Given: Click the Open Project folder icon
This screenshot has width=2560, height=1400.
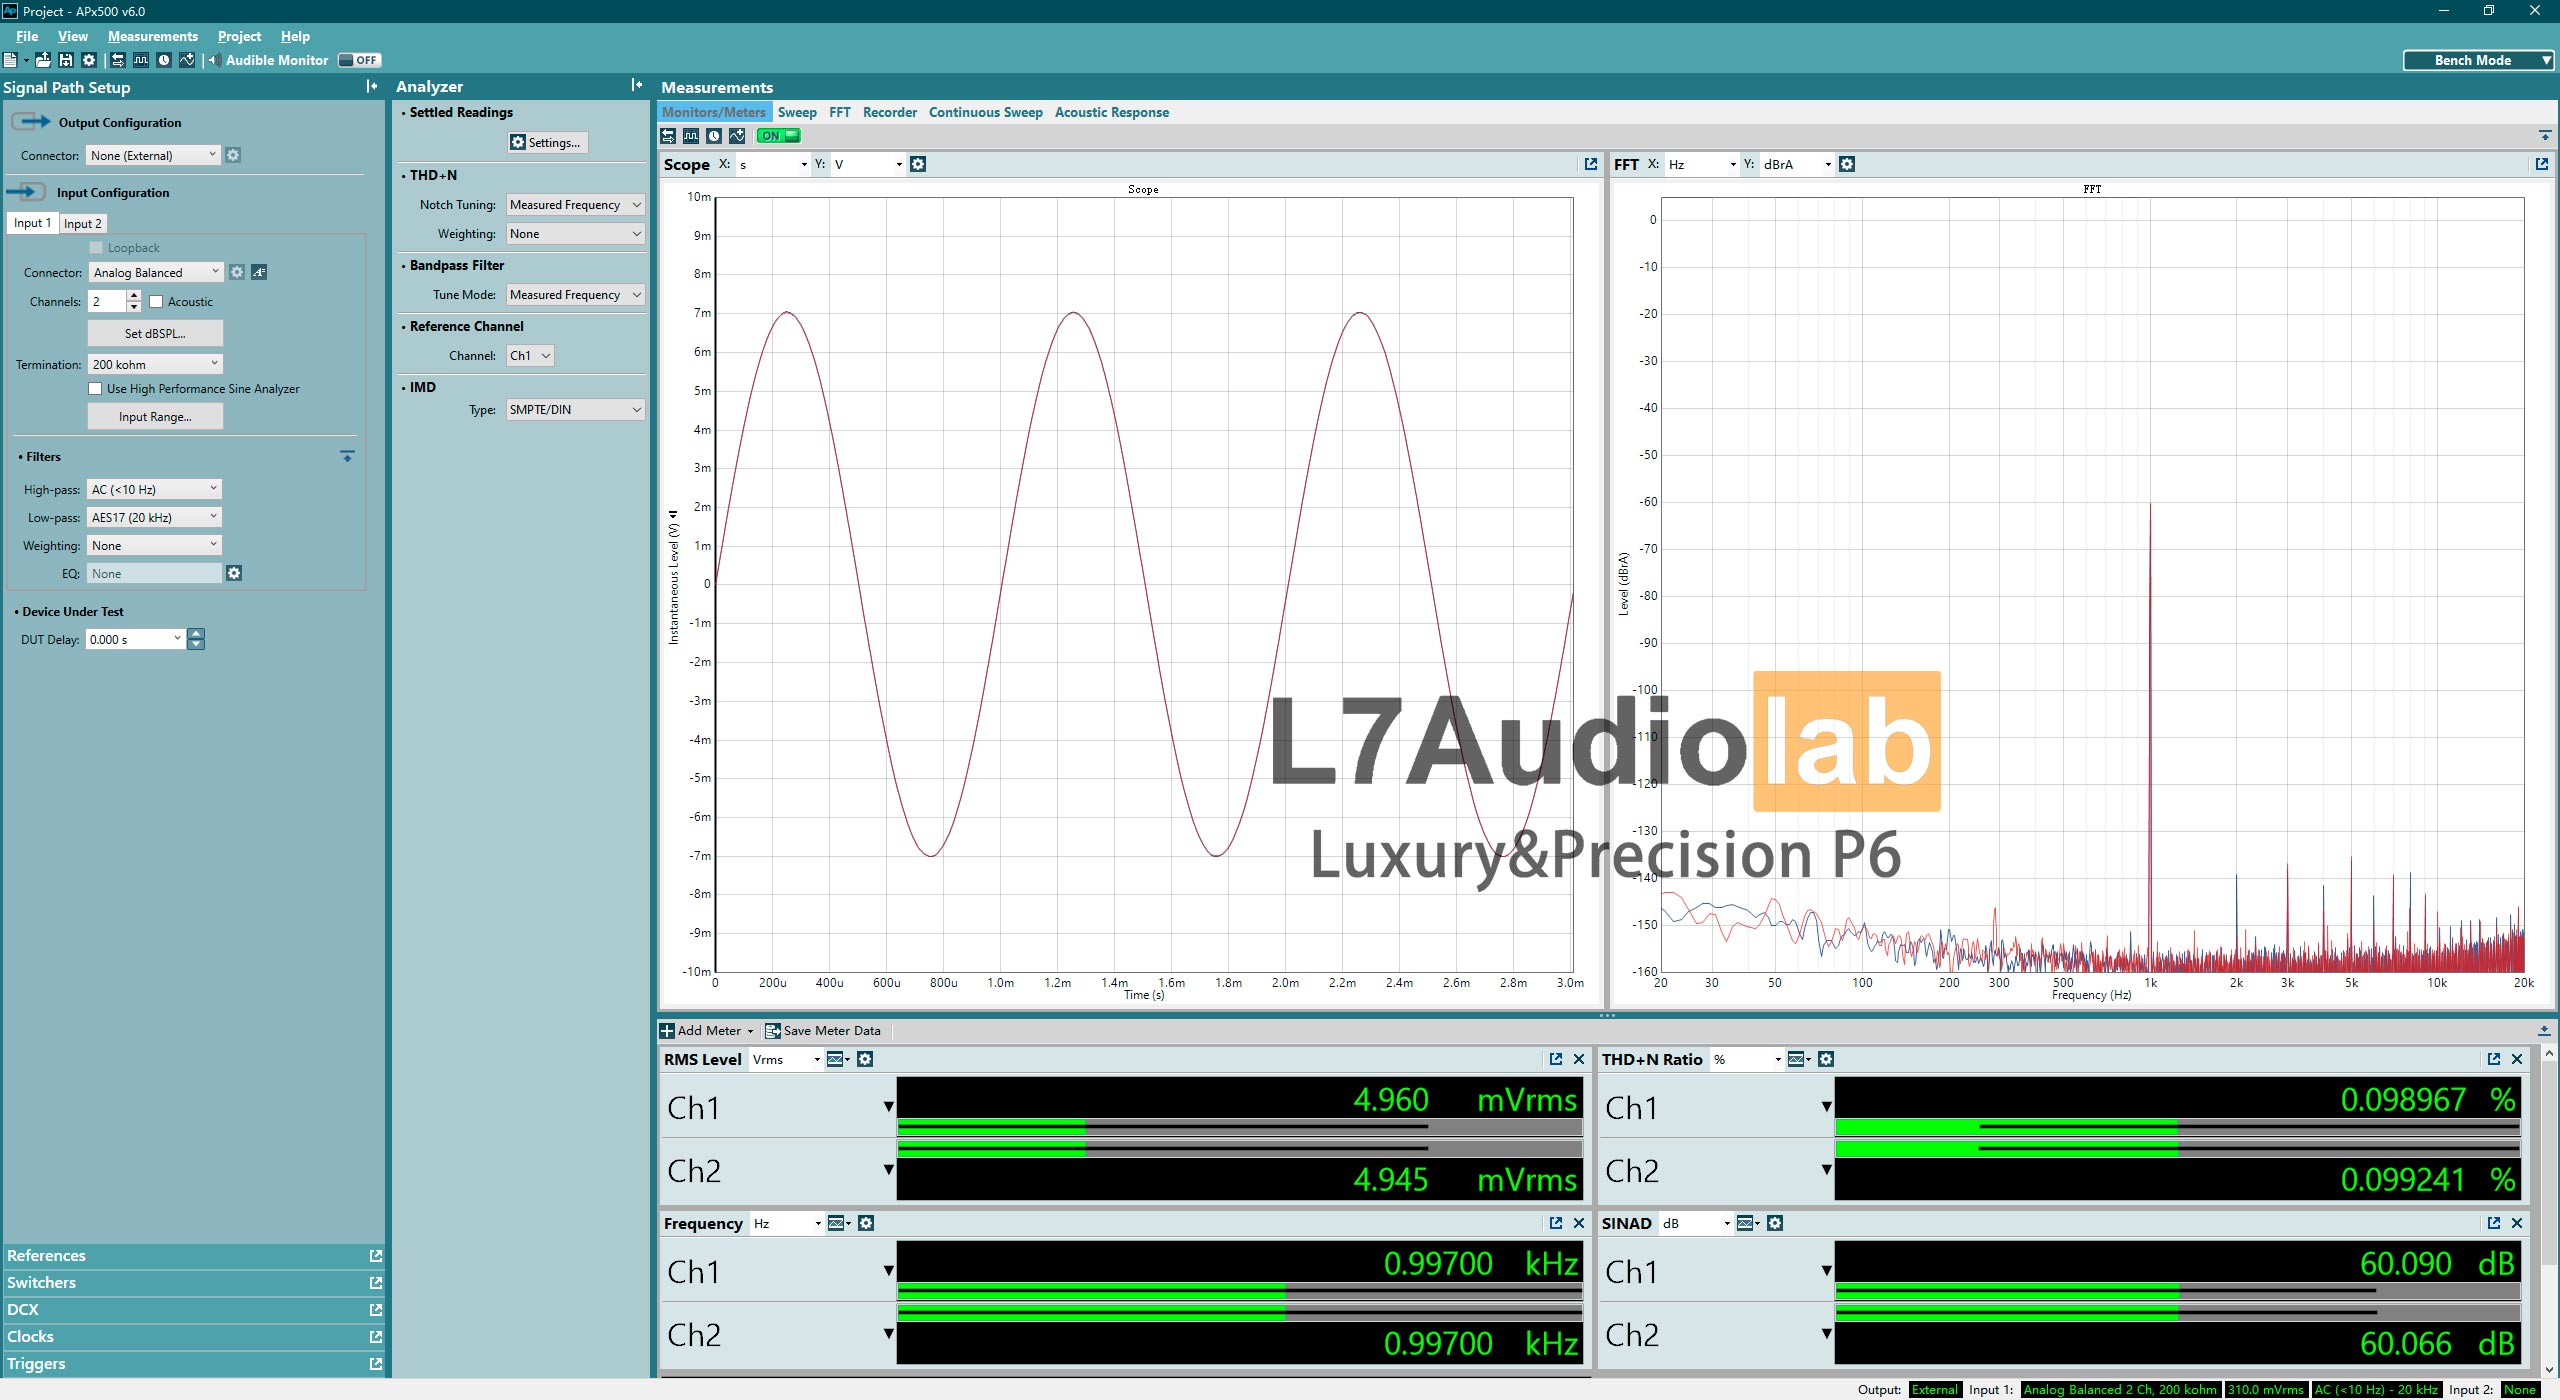Looking at the screenshot, I should pos(43,60).
